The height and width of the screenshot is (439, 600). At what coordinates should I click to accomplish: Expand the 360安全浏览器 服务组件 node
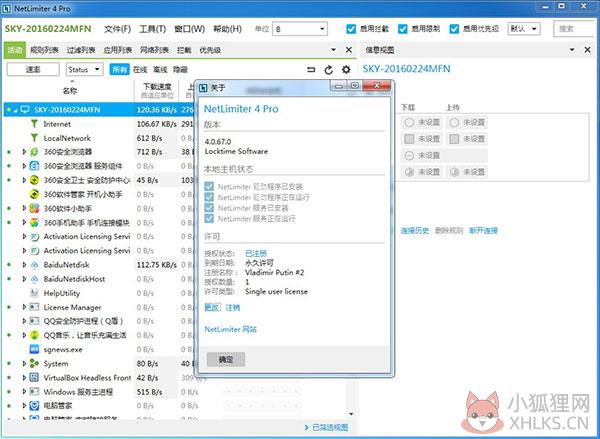click(x=24, y=166)
